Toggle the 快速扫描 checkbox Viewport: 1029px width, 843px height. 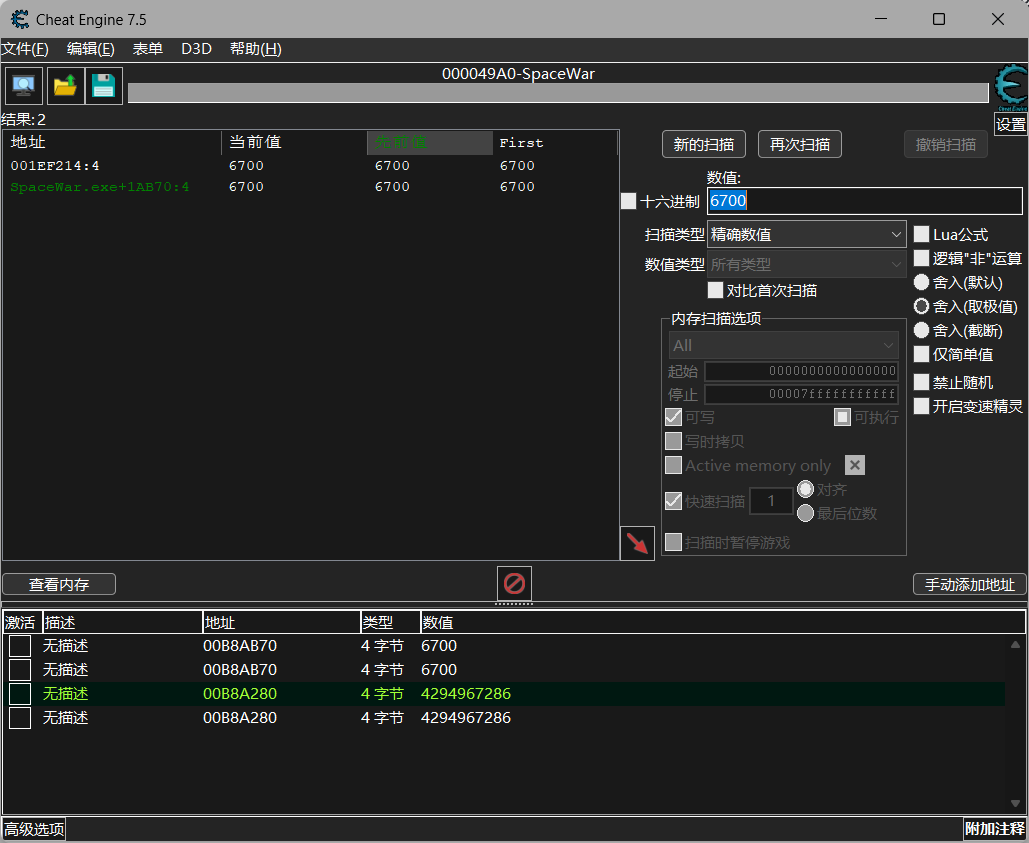point(673,501)
